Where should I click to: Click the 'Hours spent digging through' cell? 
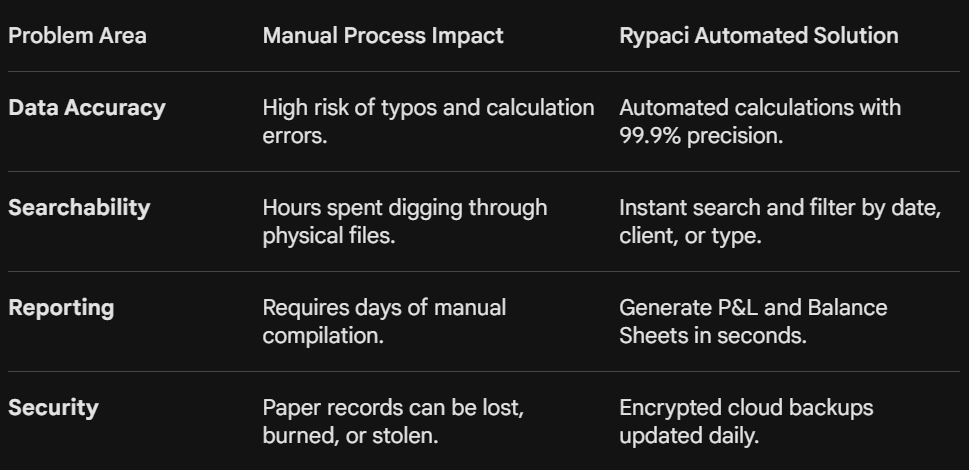click(405, 221)
